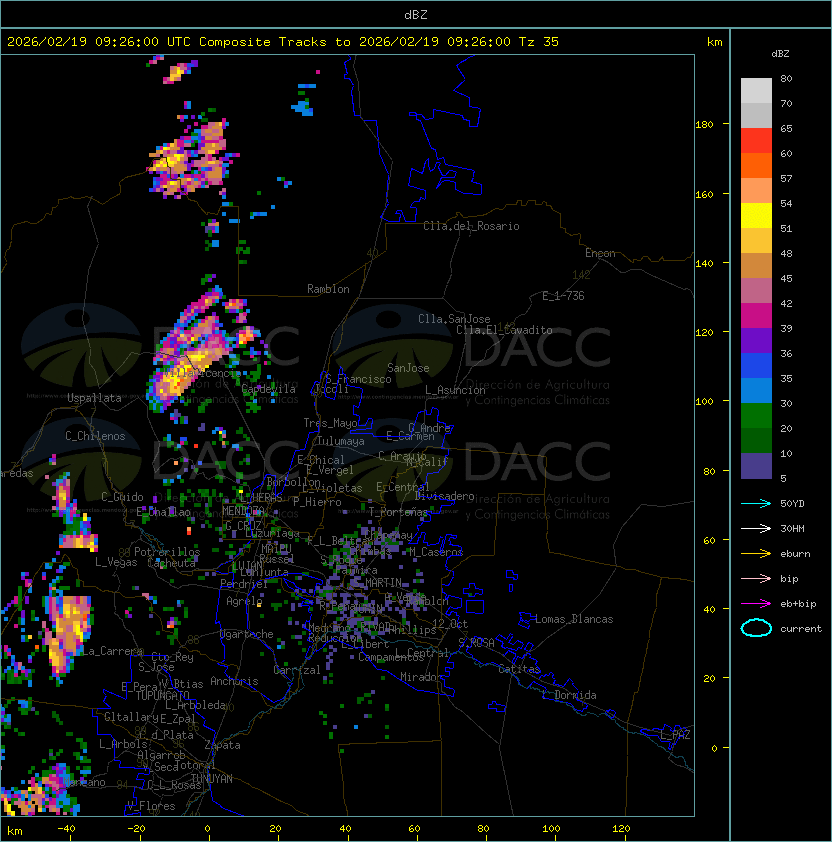
Task: Select the deep purple swatch in the dBZ scale
Action: tap(756, 340)
